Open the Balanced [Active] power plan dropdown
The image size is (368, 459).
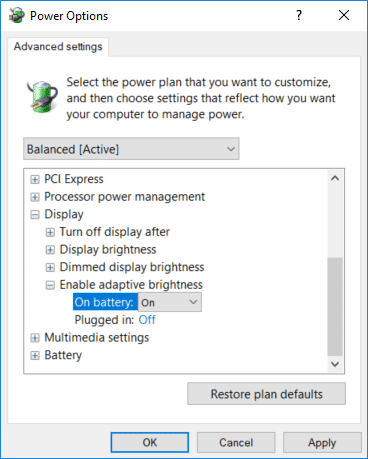pos(131,149)
